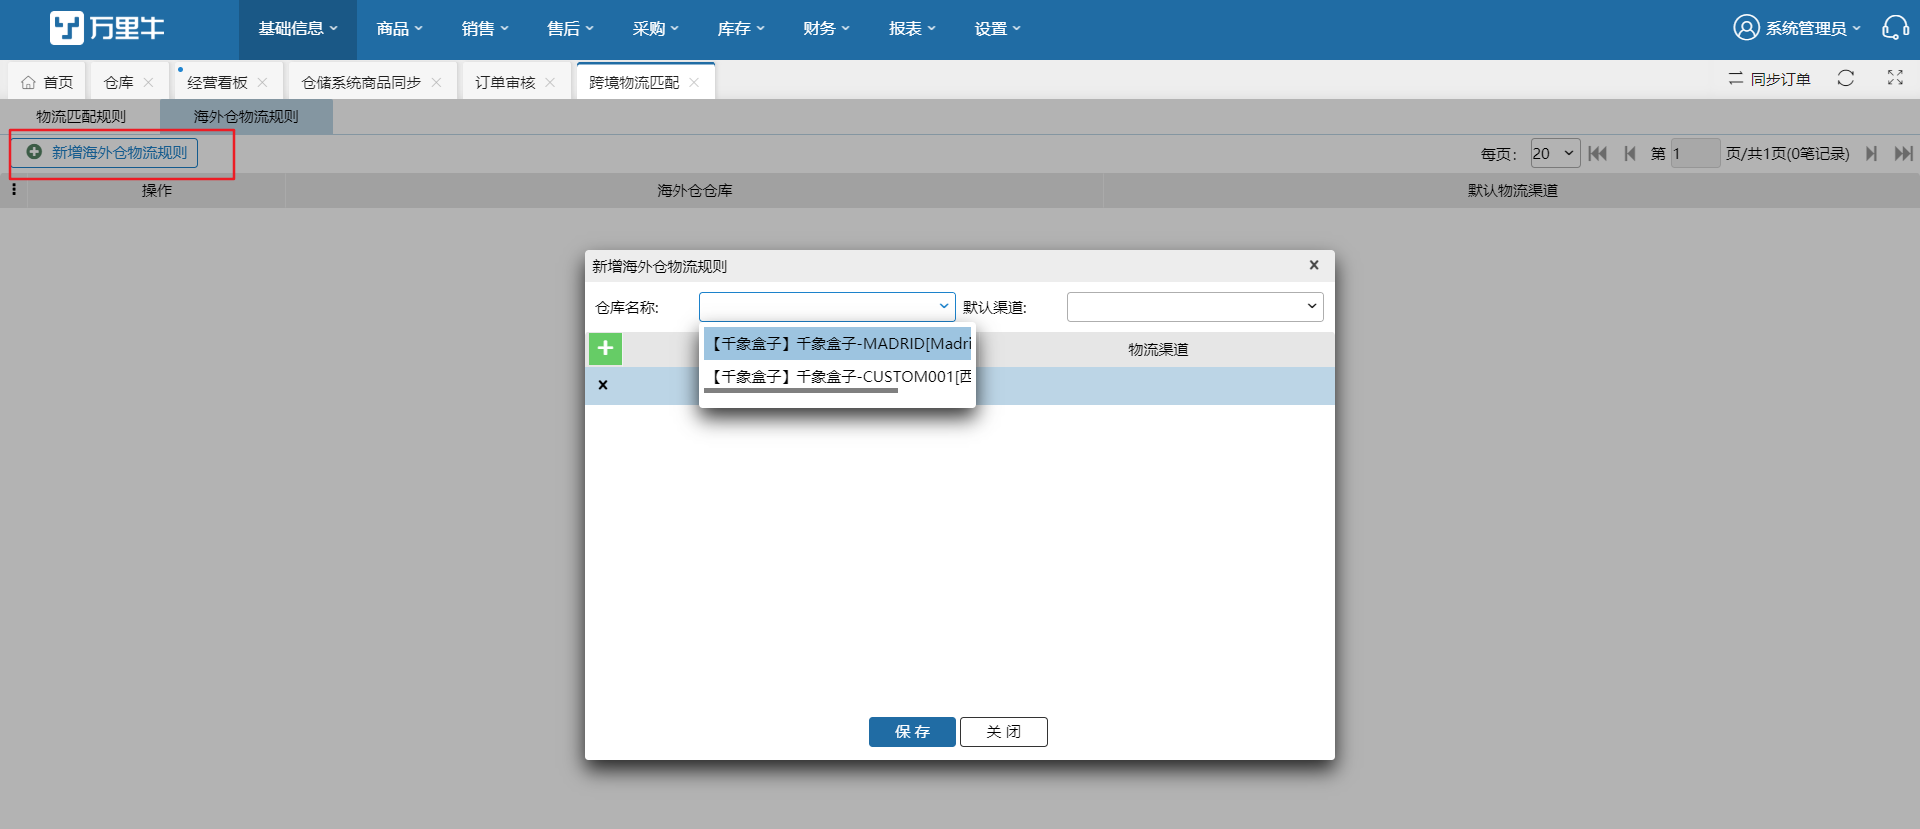Delete the row with the X icon
The width and height of the screenshot is (1920, 829).
pos(603,385)
